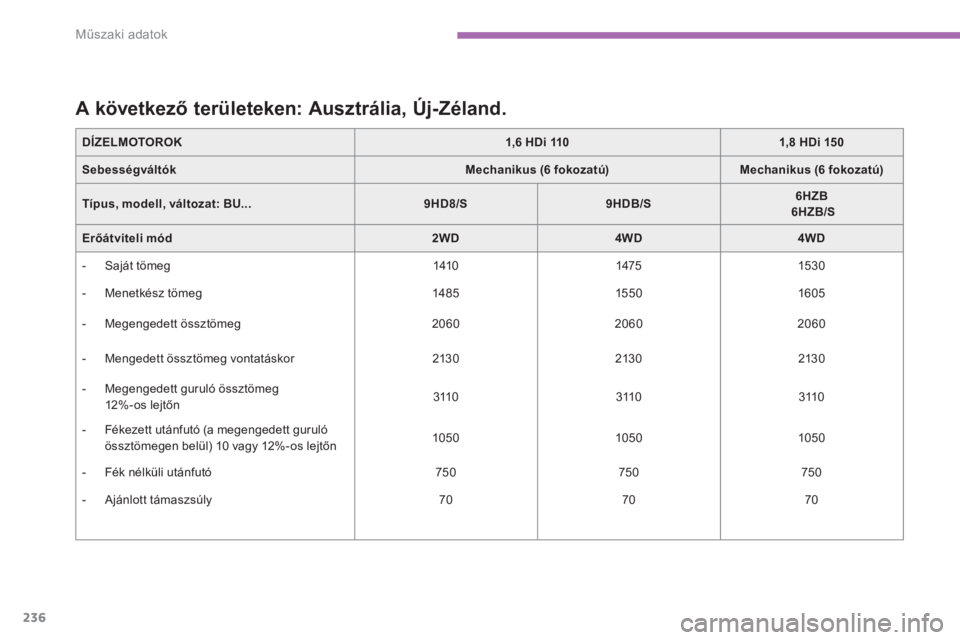Click '750' in the 2WD column
Viewport: 960px width, 640px height.
point(446,472)
